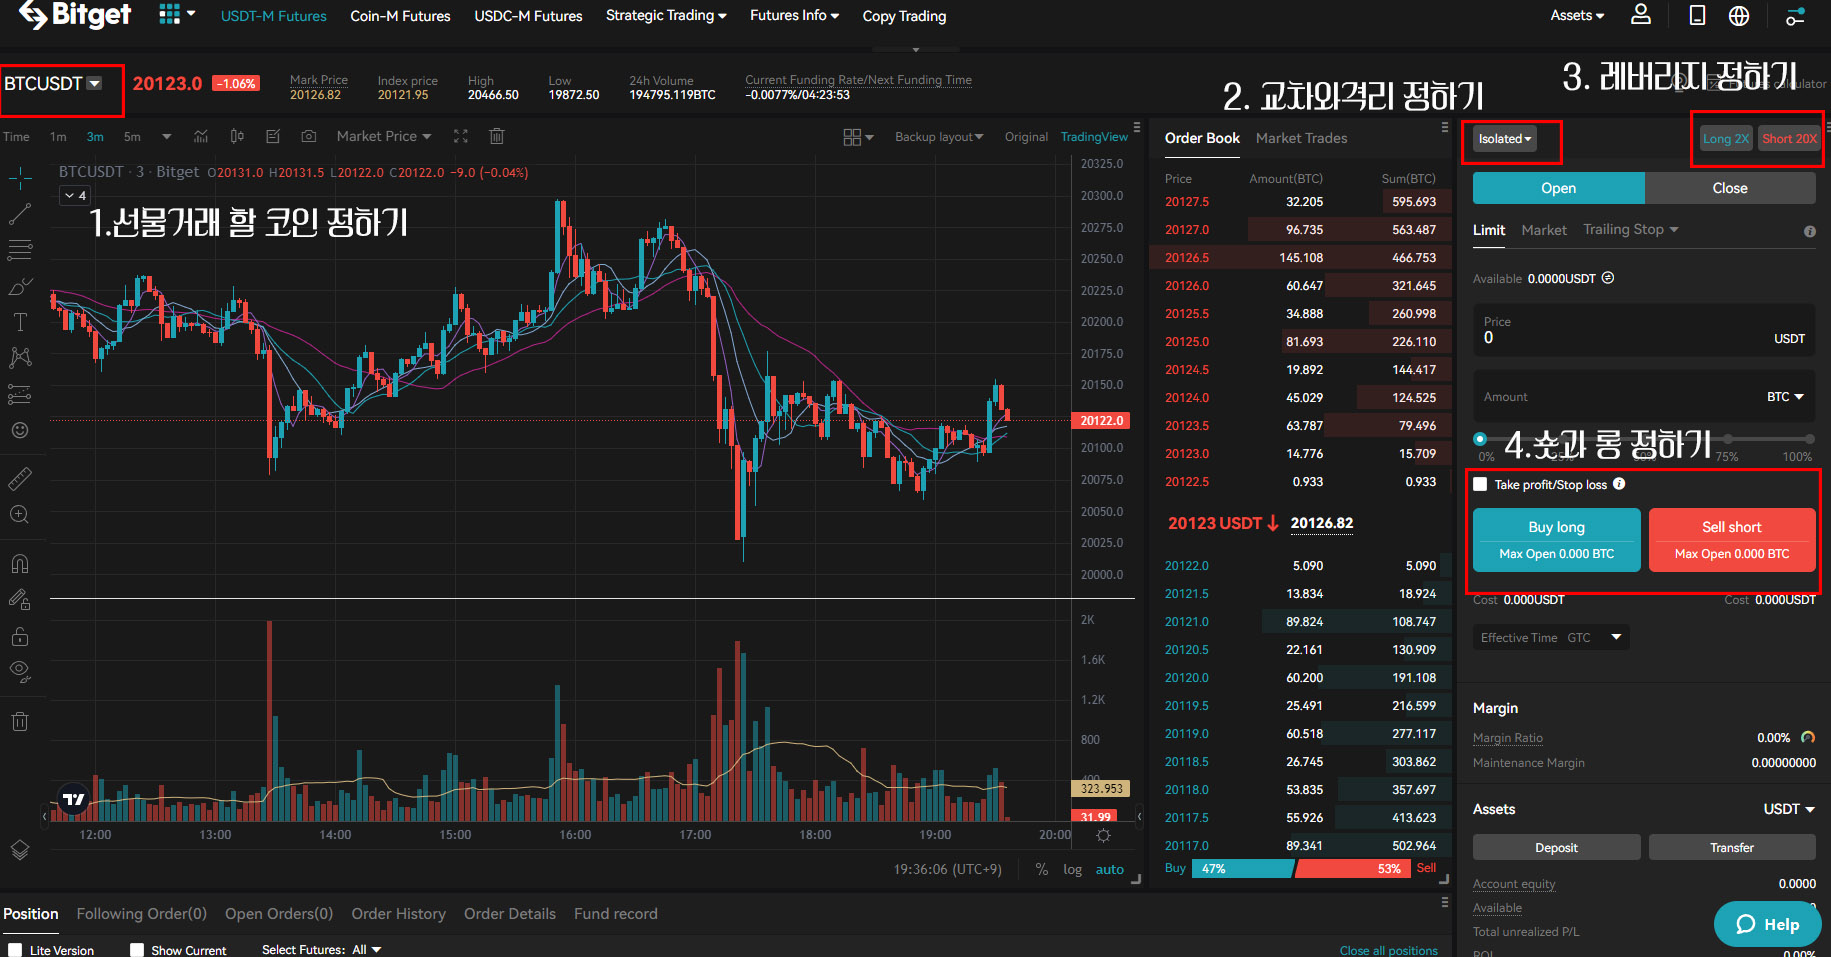Toggle auto scale on chart
Screen dimensions: 1831x957
[x=1109, y=869]
